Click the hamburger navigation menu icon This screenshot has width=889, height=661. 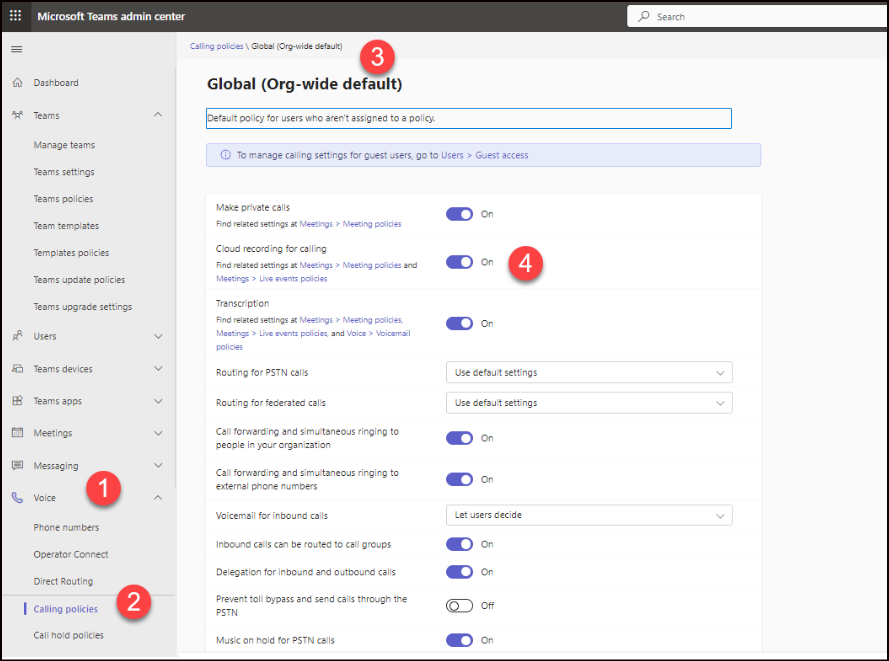[16, 49]
